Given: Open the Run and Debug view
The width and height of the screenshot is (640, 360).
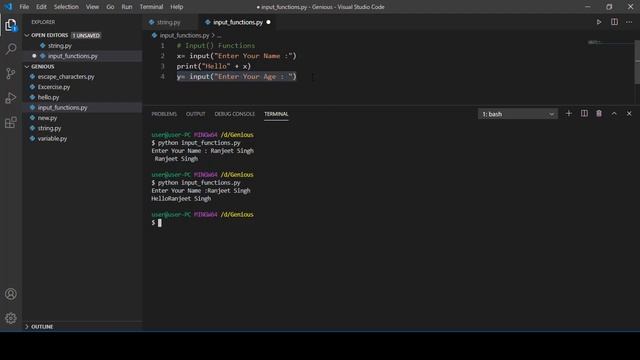Looking at the screenshot, I should [11, 98].
